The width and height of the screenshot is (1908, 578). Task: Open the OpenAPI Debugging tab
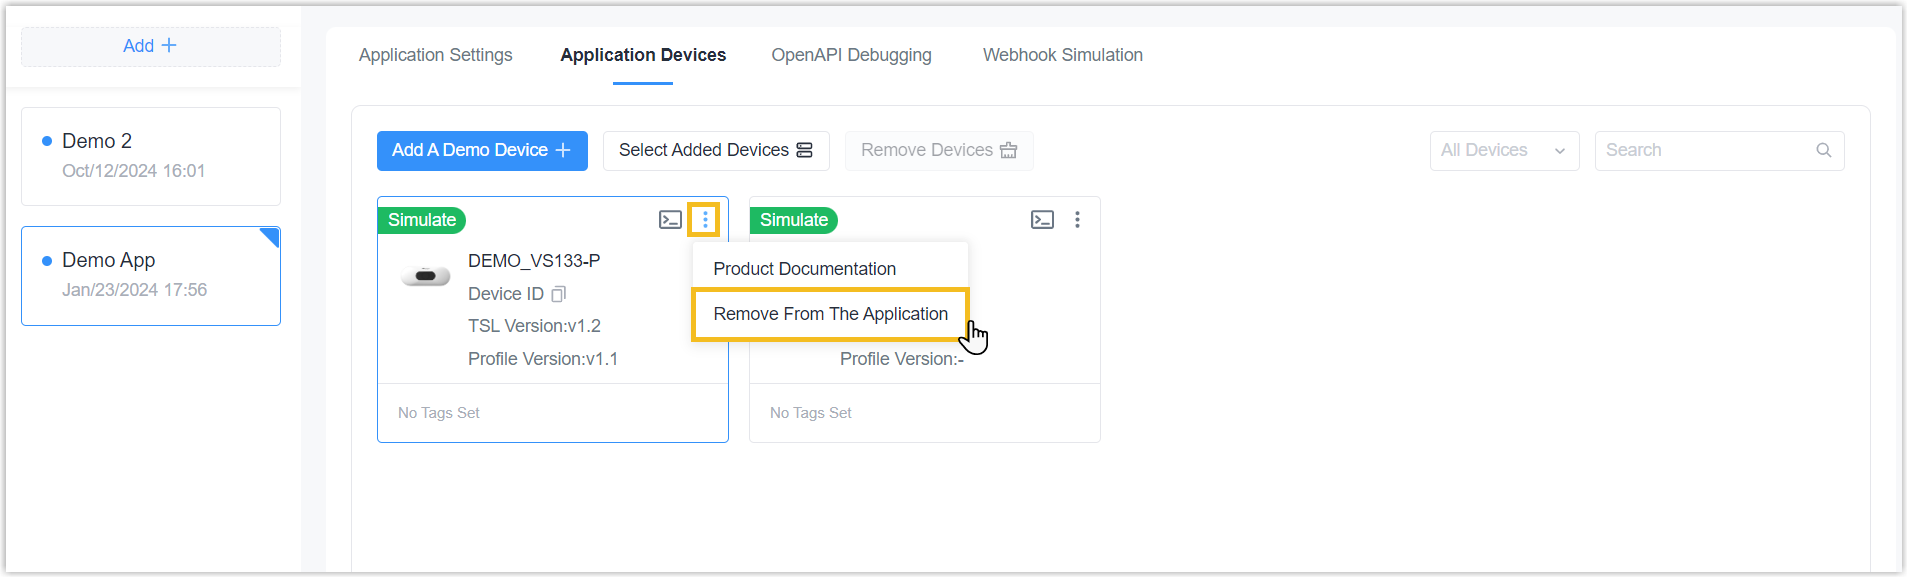(851, 55)
